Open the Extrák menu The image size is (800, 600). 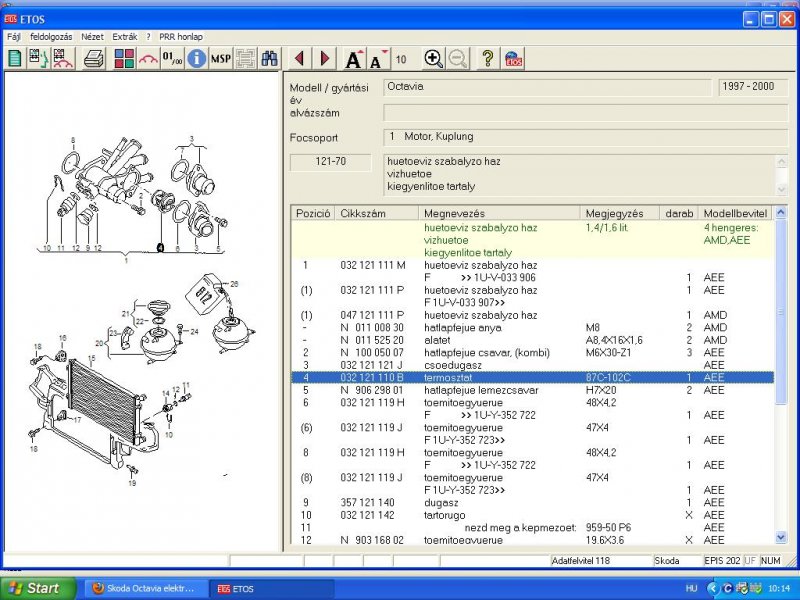[125, 37]
